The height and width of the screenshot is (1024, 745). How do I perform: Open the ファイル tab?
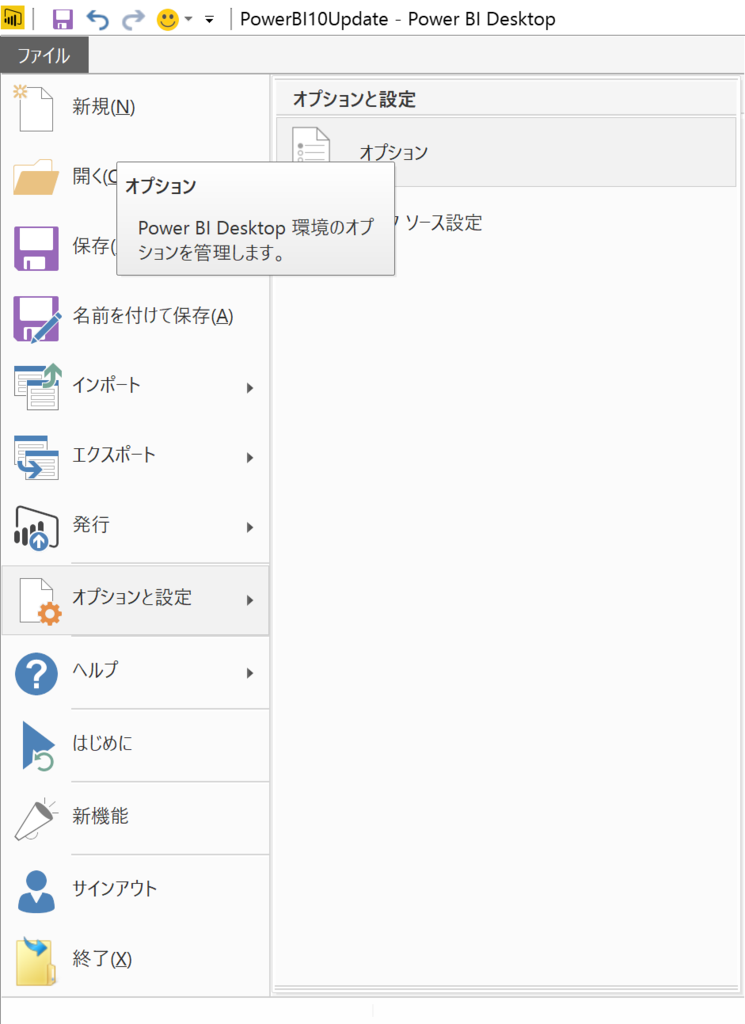[x=44, y=56]
